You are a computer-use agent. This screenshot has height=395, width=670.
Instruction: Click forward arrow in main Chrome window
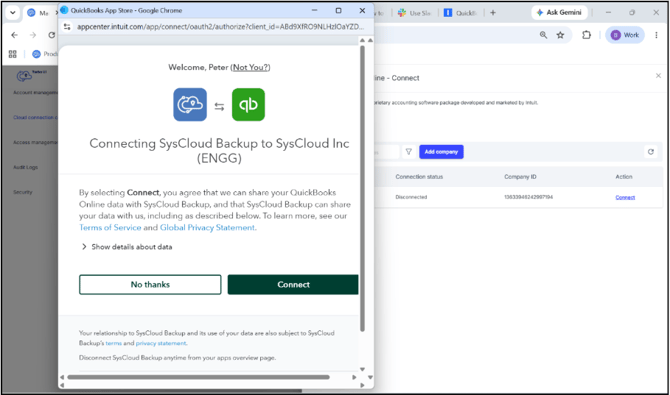pyautogui.click(x=33, y=35)
